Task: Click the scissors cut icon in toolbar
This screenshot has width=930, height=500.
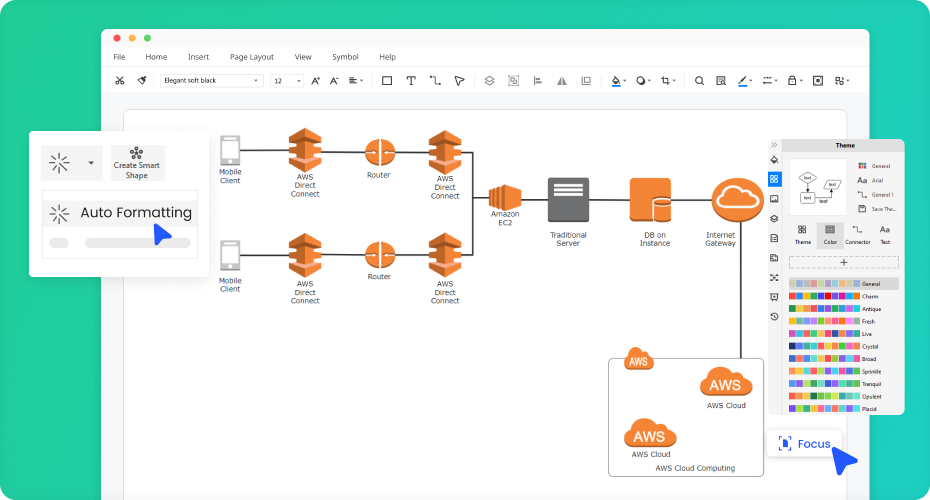Action: (x=120, y=81)
